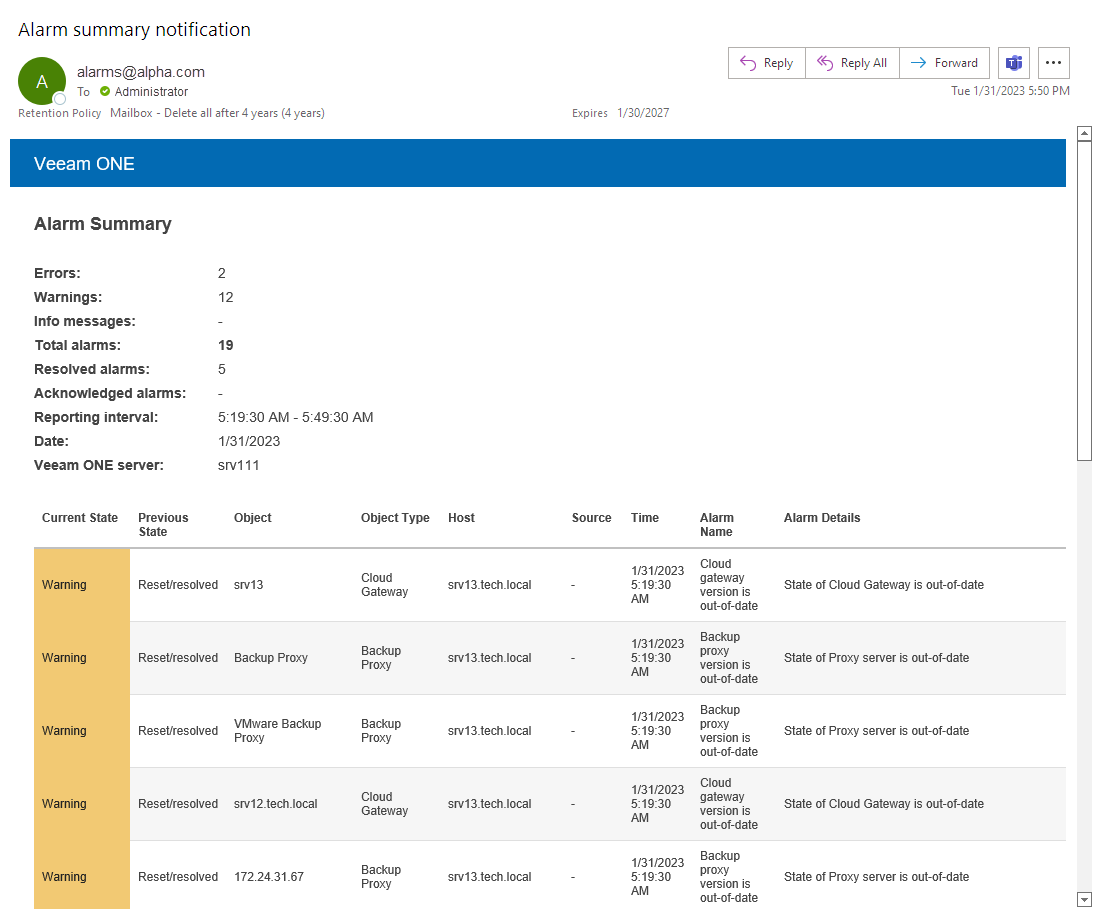Click the Object Type column header

click(395, 518)
